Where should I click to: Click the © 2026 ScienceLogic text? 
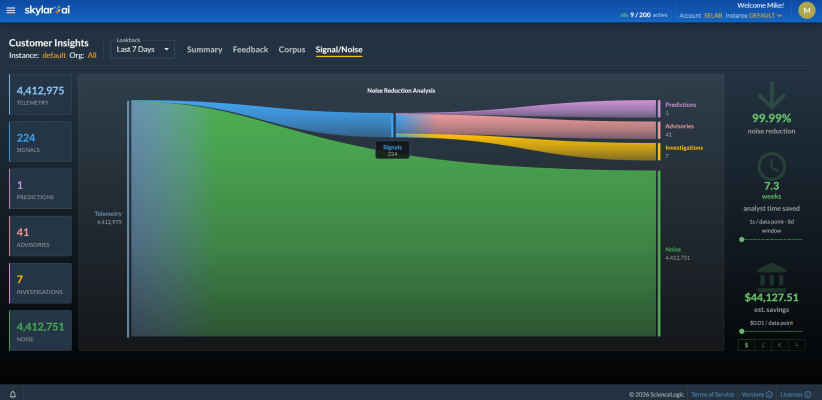click(x=655, y=394)
